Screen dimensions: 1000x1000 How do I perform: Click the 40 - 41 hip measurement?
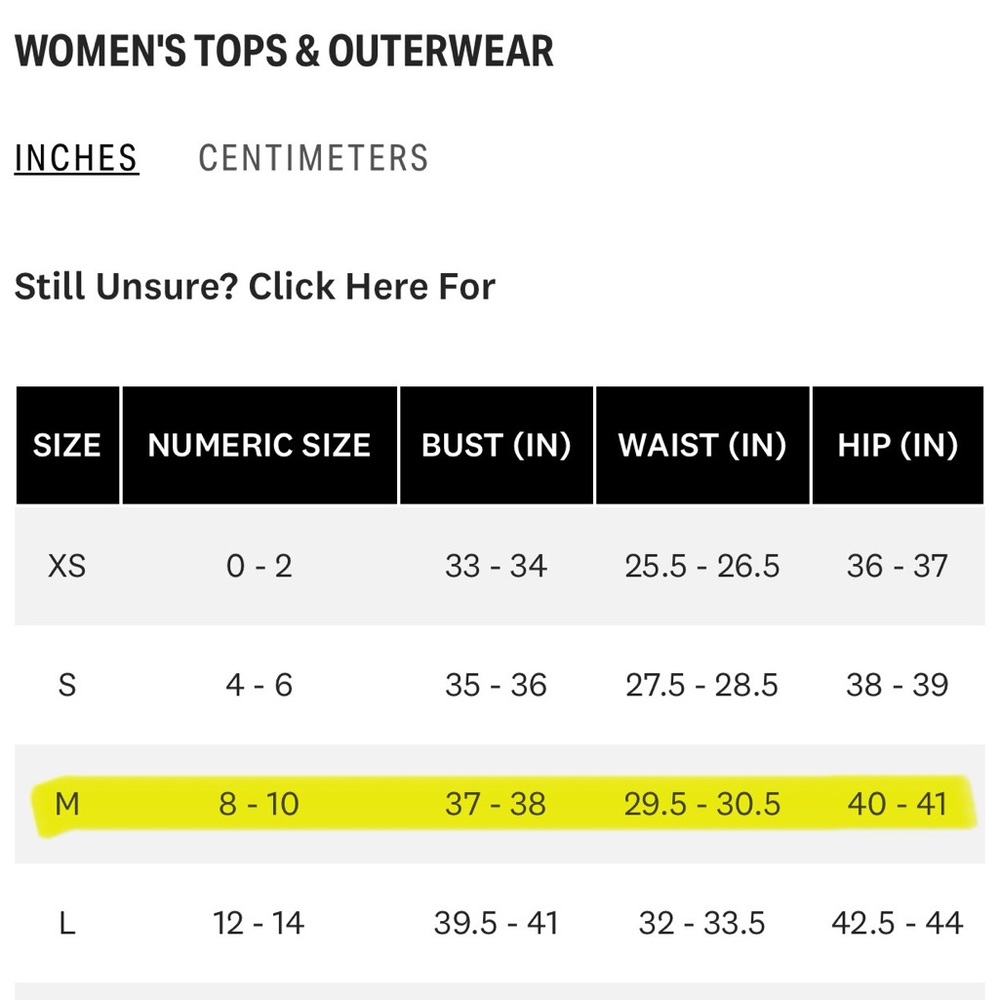[897, 804]
